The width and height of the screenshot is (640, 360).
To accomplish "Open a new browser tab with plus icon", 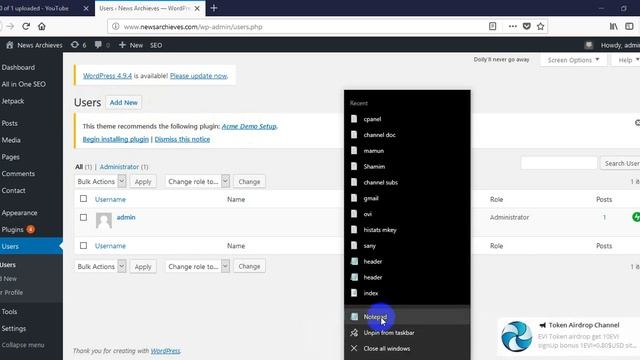I will coord(214,8).
